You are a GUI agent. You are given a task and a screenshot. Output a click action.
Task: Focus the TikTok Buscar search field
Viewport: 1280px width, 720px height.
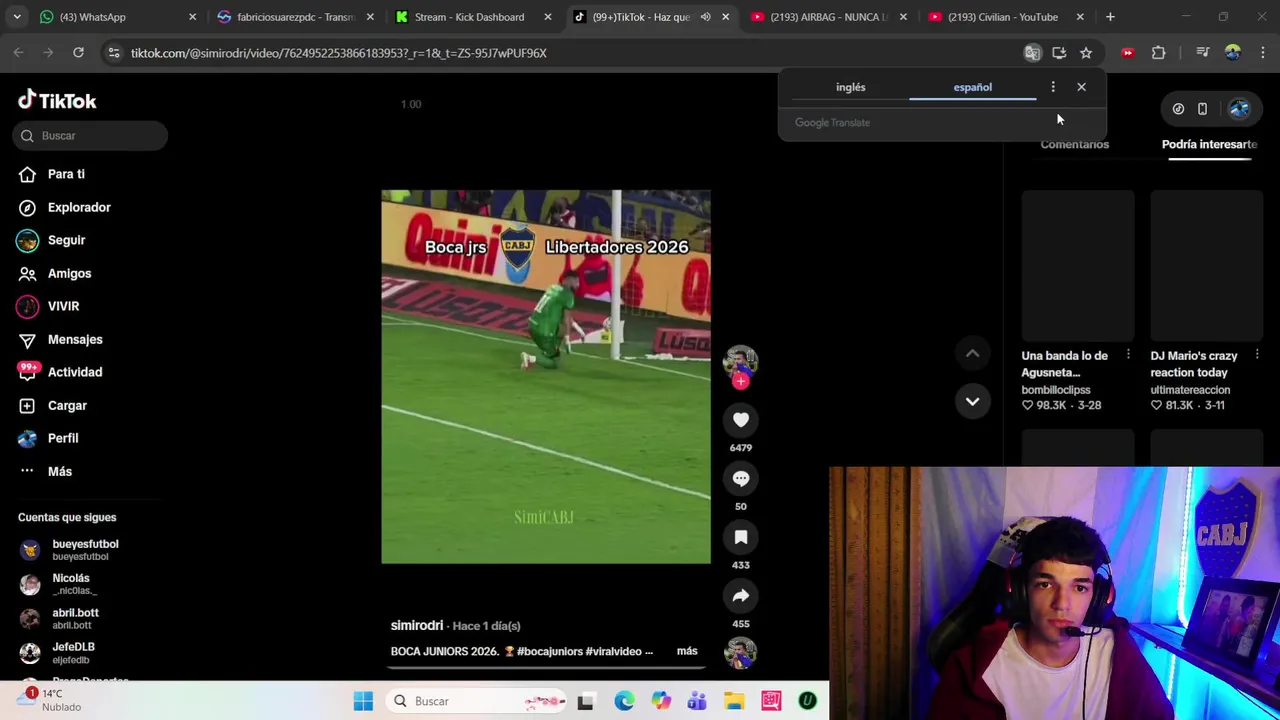(x=90, y=135)
